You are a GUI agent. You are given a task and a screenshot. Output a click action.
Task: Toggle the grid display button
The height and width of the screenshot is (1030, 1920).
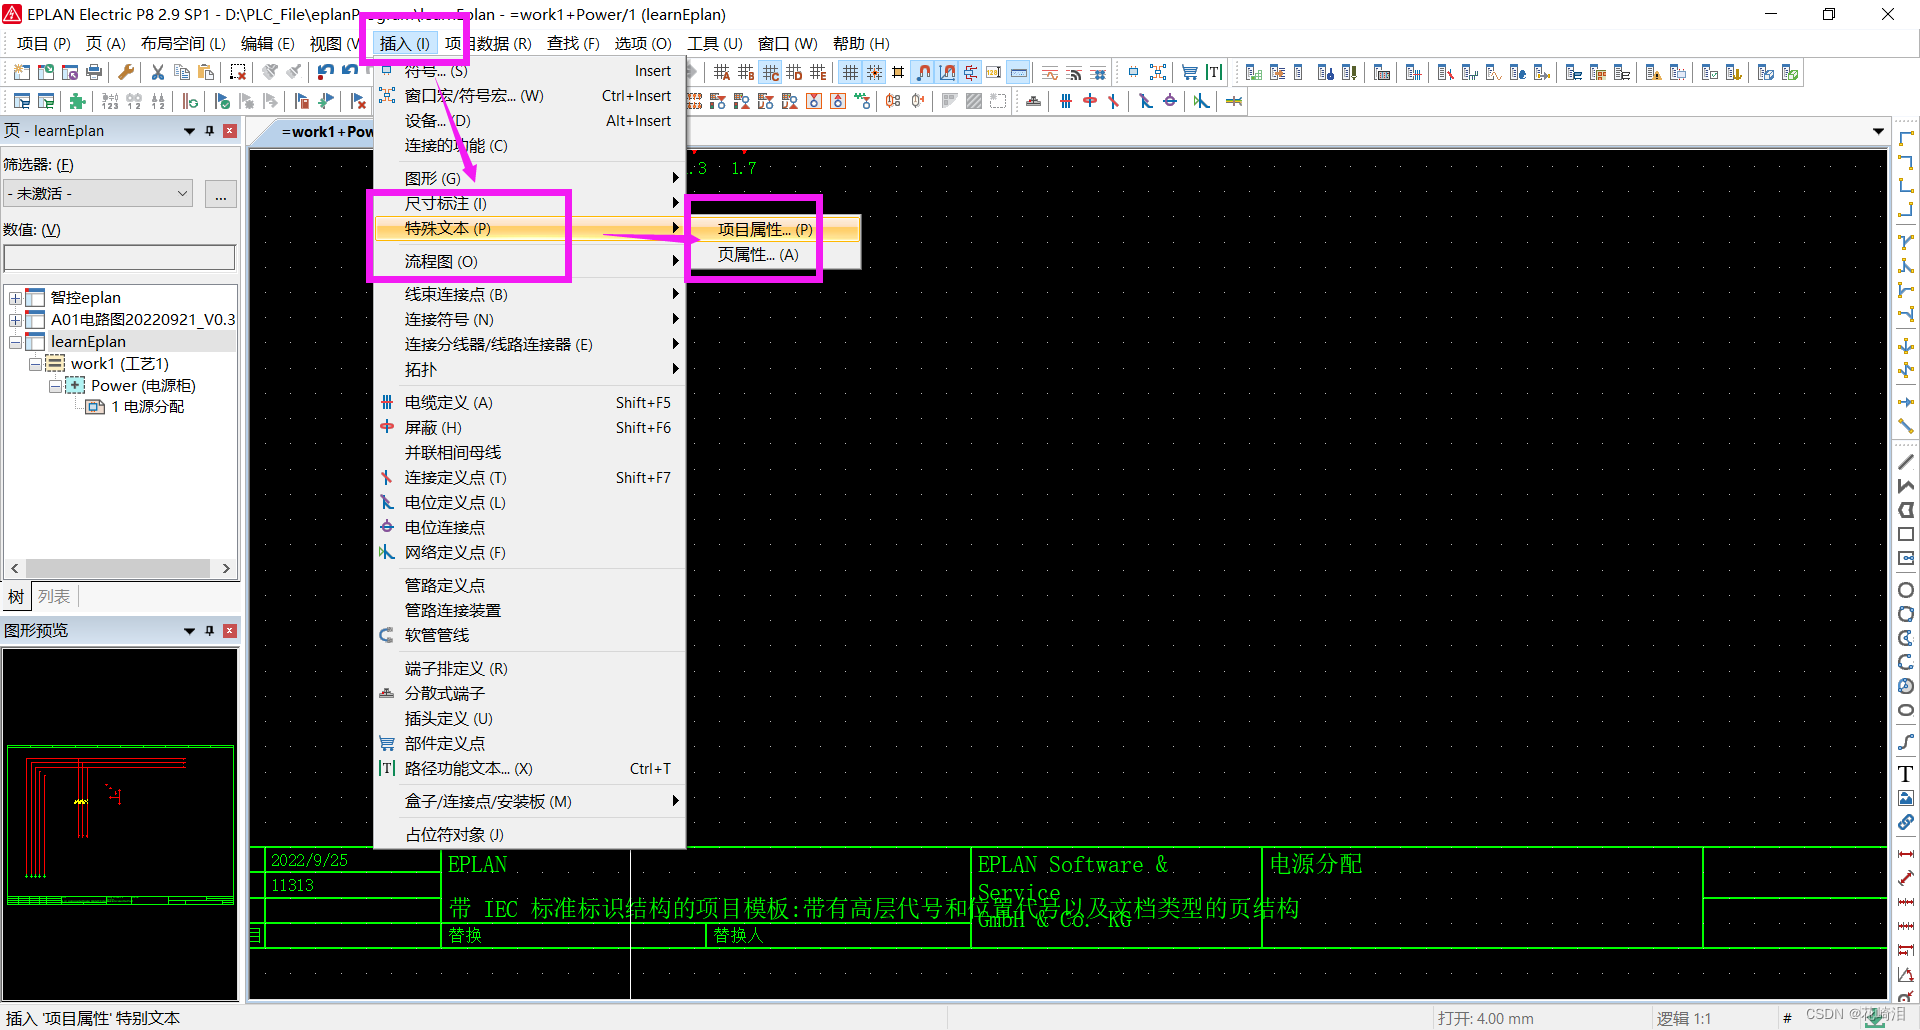tap(850, 72)
